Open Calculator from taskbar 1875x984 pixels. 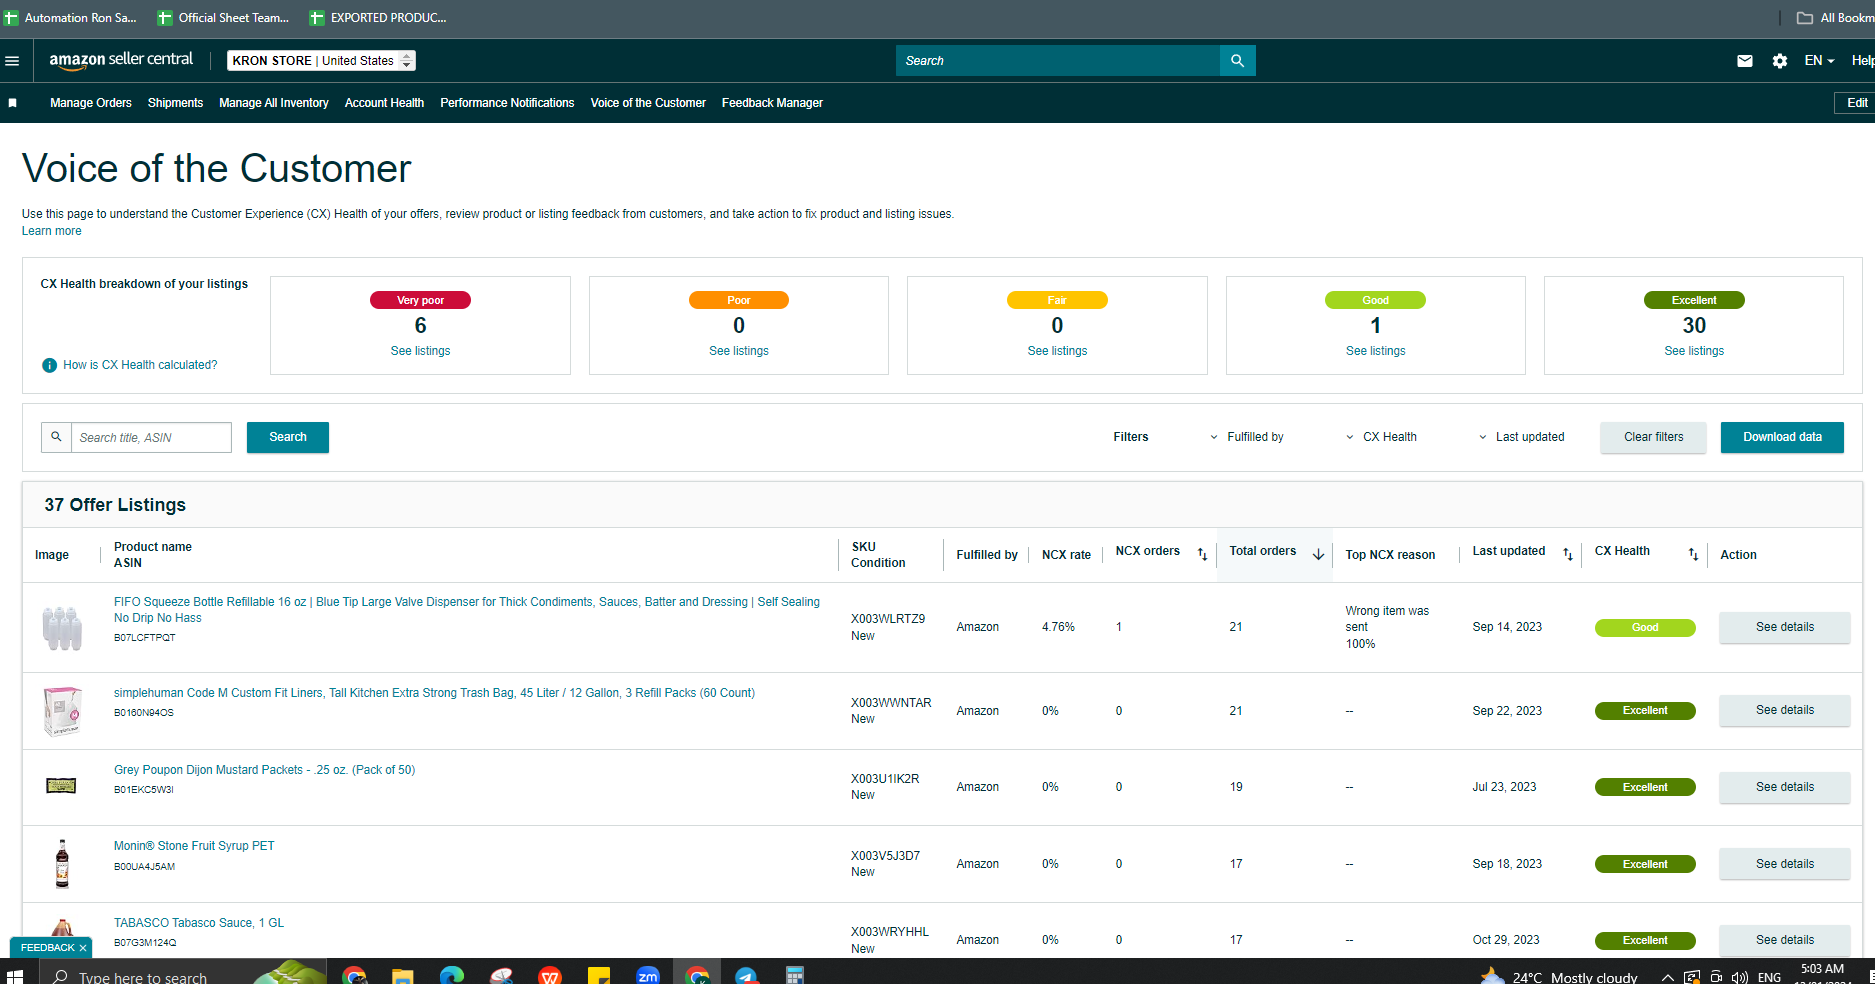pos(795,976)
